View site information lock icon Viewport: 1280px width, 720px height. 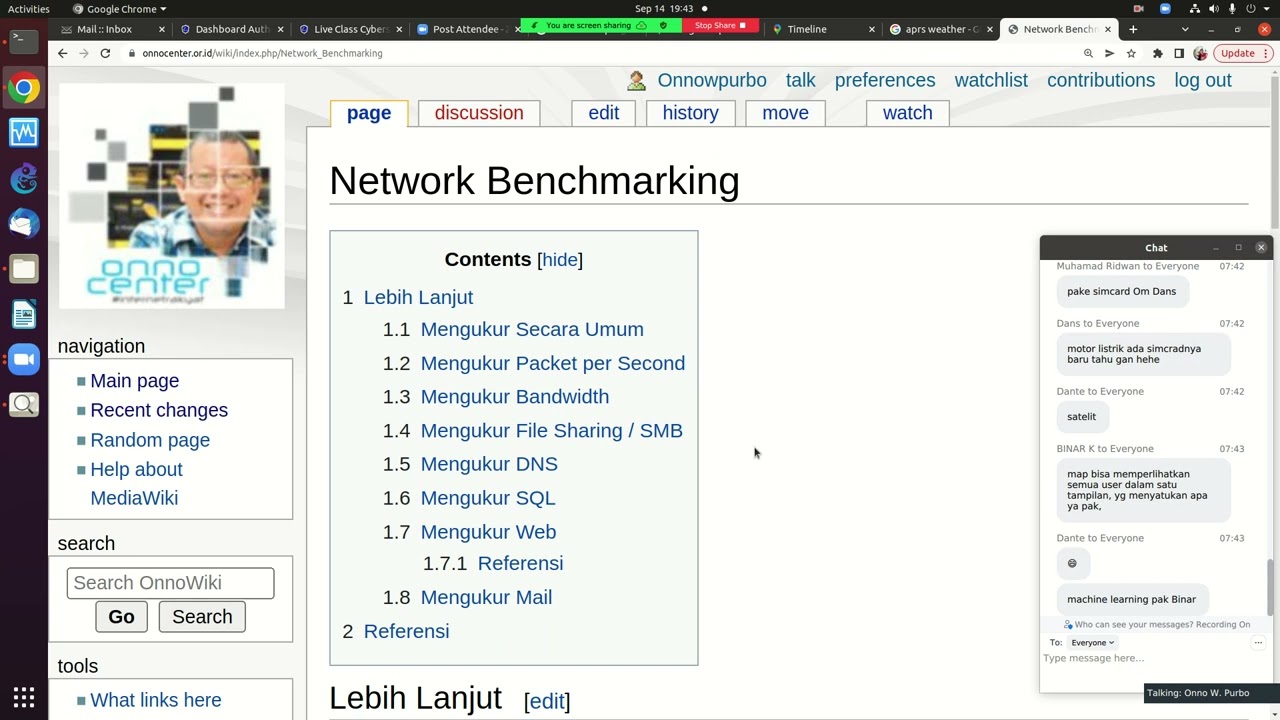[132, 53]
